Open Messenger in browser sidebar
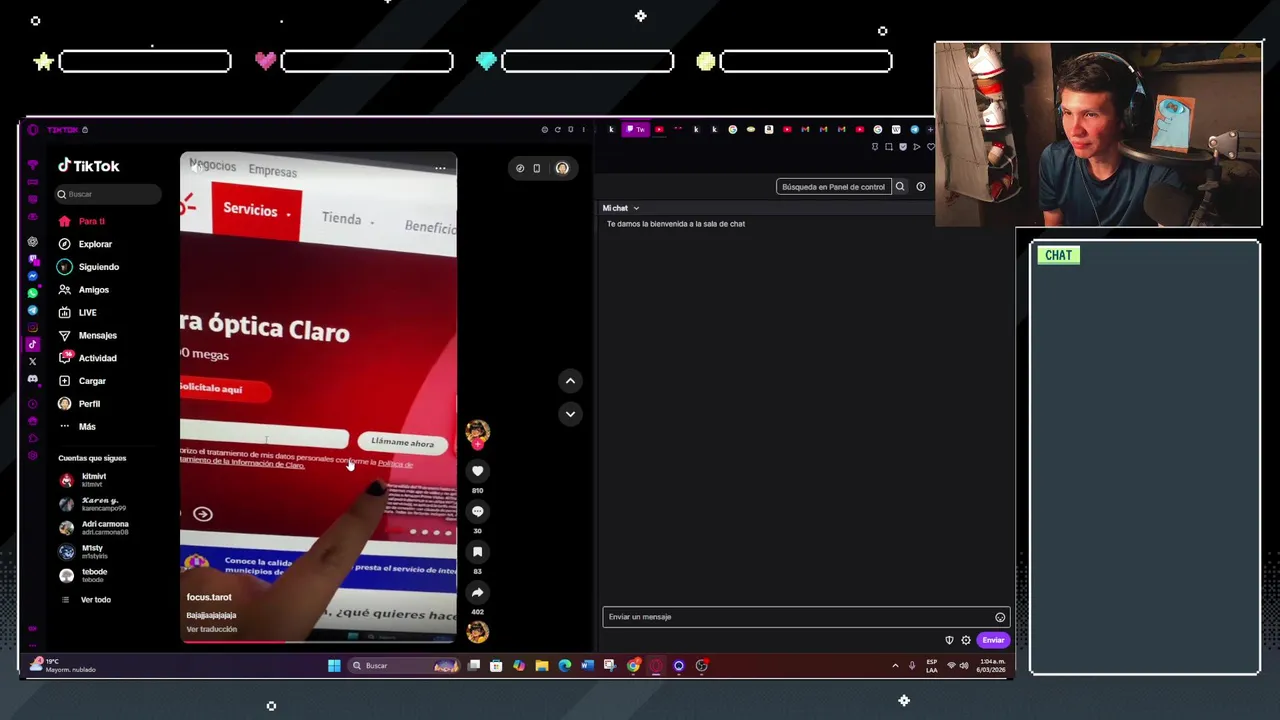 coord(32,276)
